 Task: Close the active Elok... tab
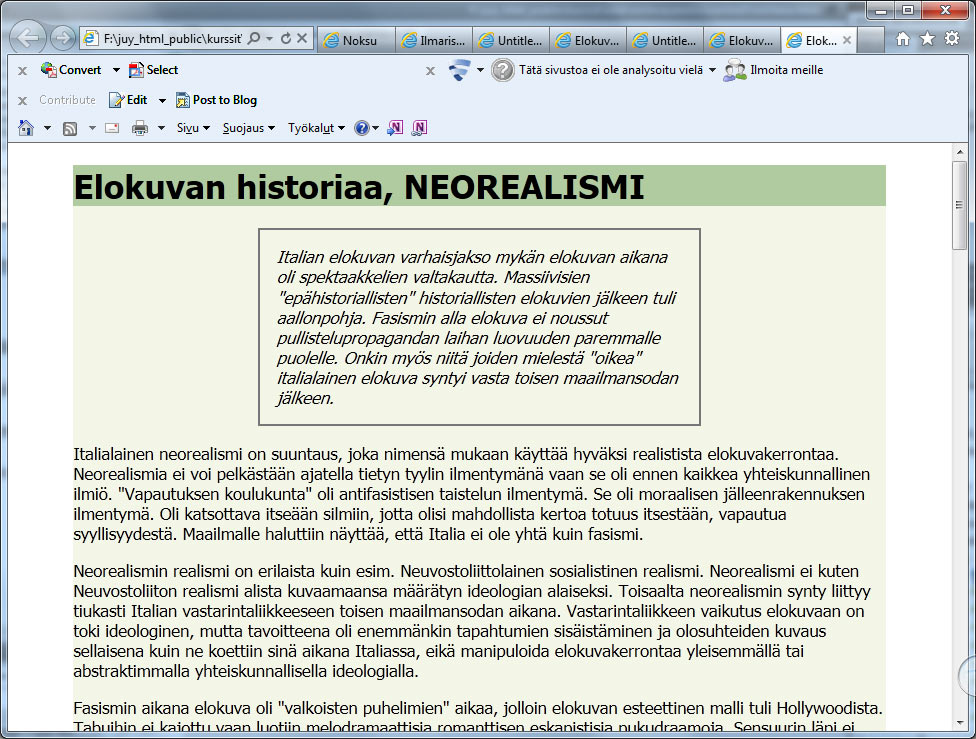click(846, 41)
